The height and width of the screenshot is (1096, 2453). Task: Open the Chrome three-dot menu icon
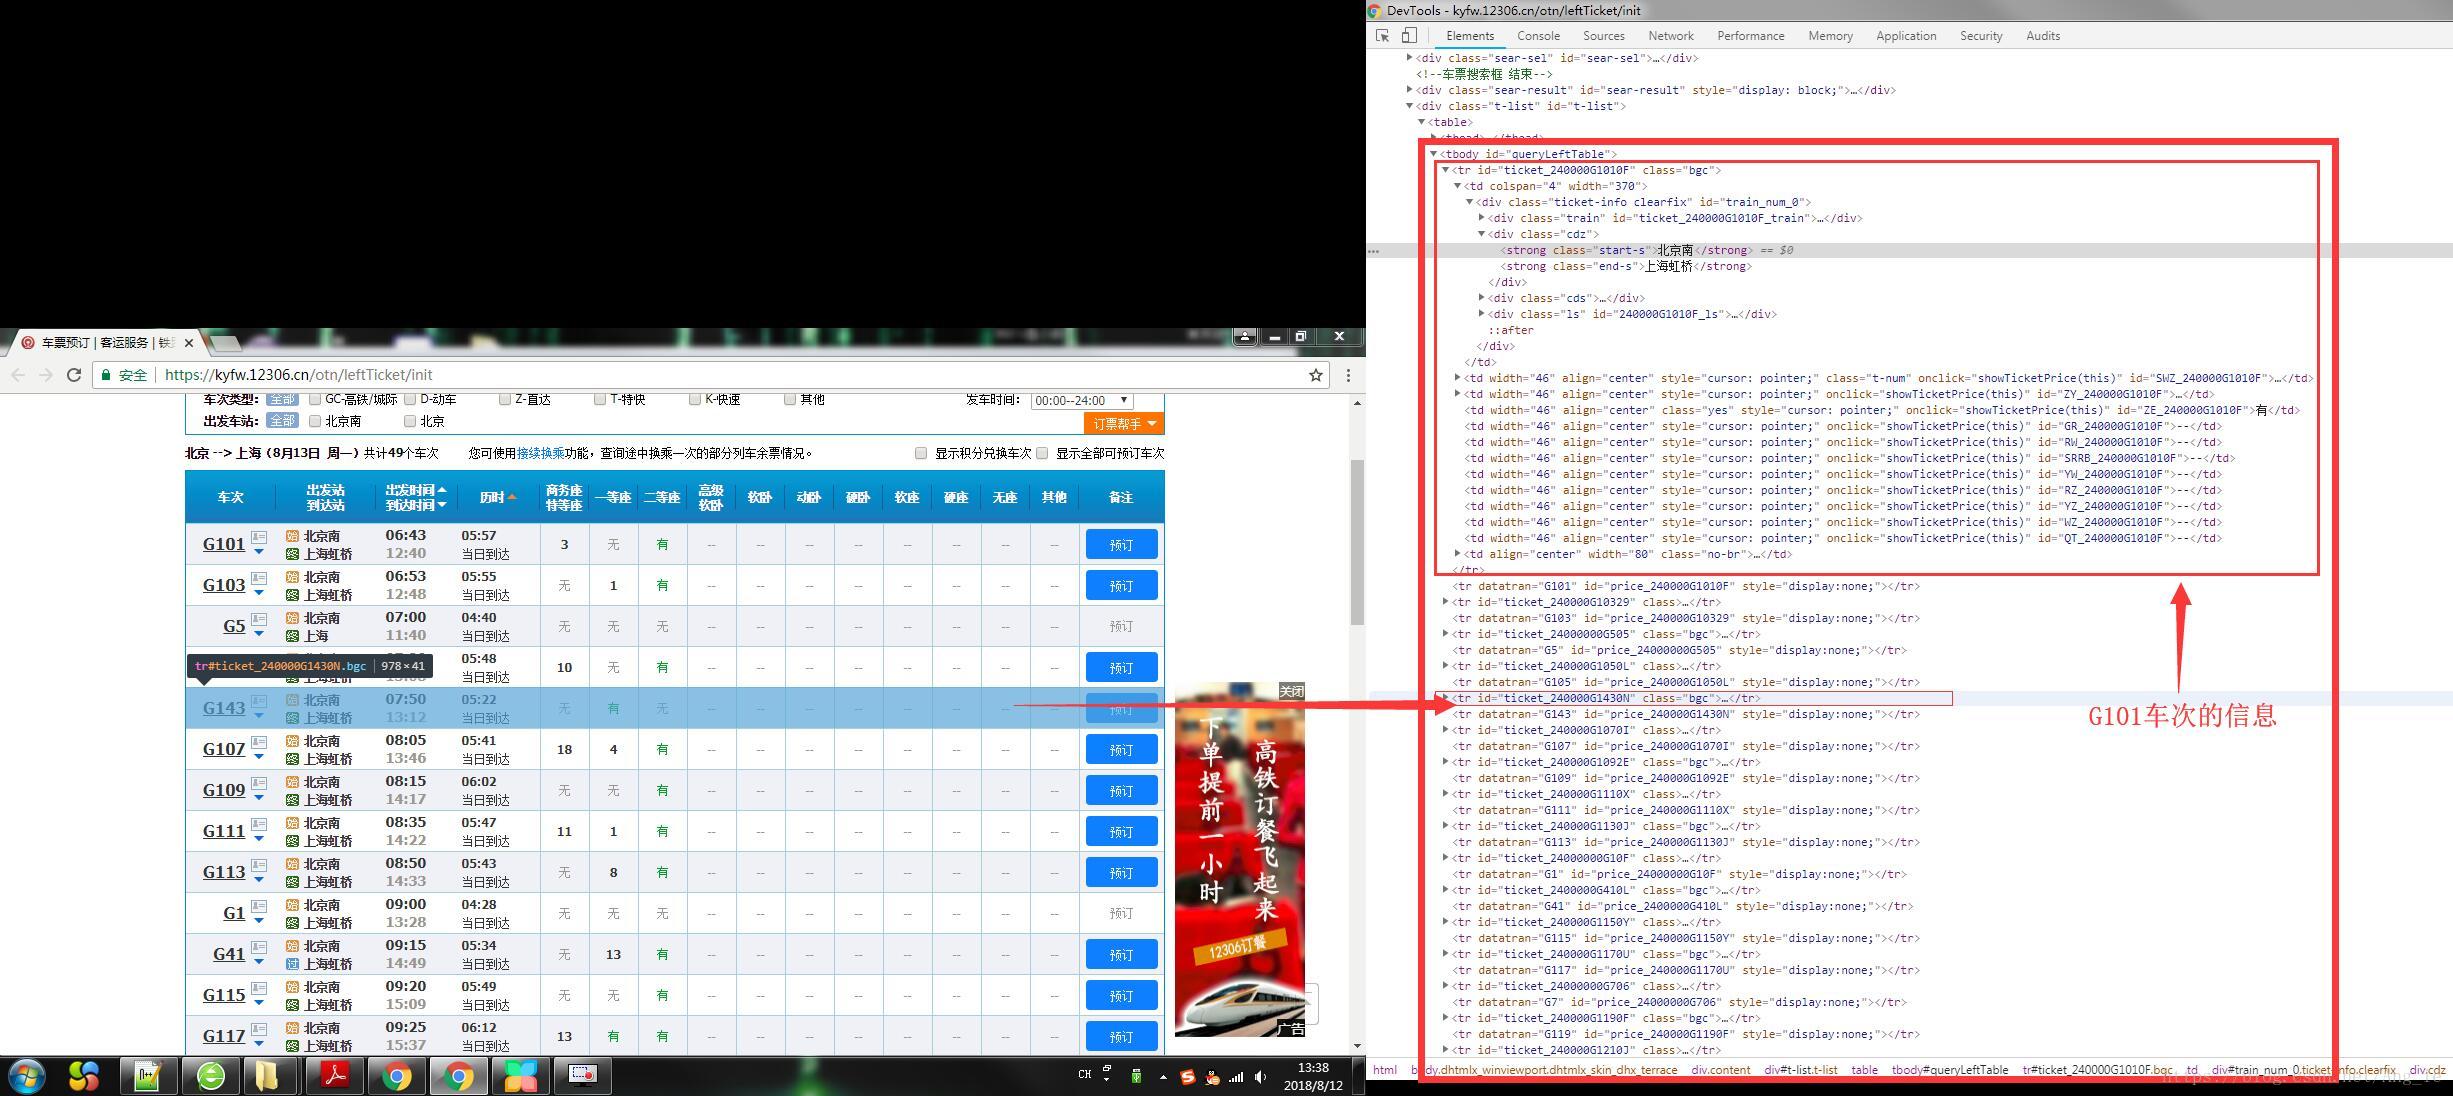pos(1348,375)
